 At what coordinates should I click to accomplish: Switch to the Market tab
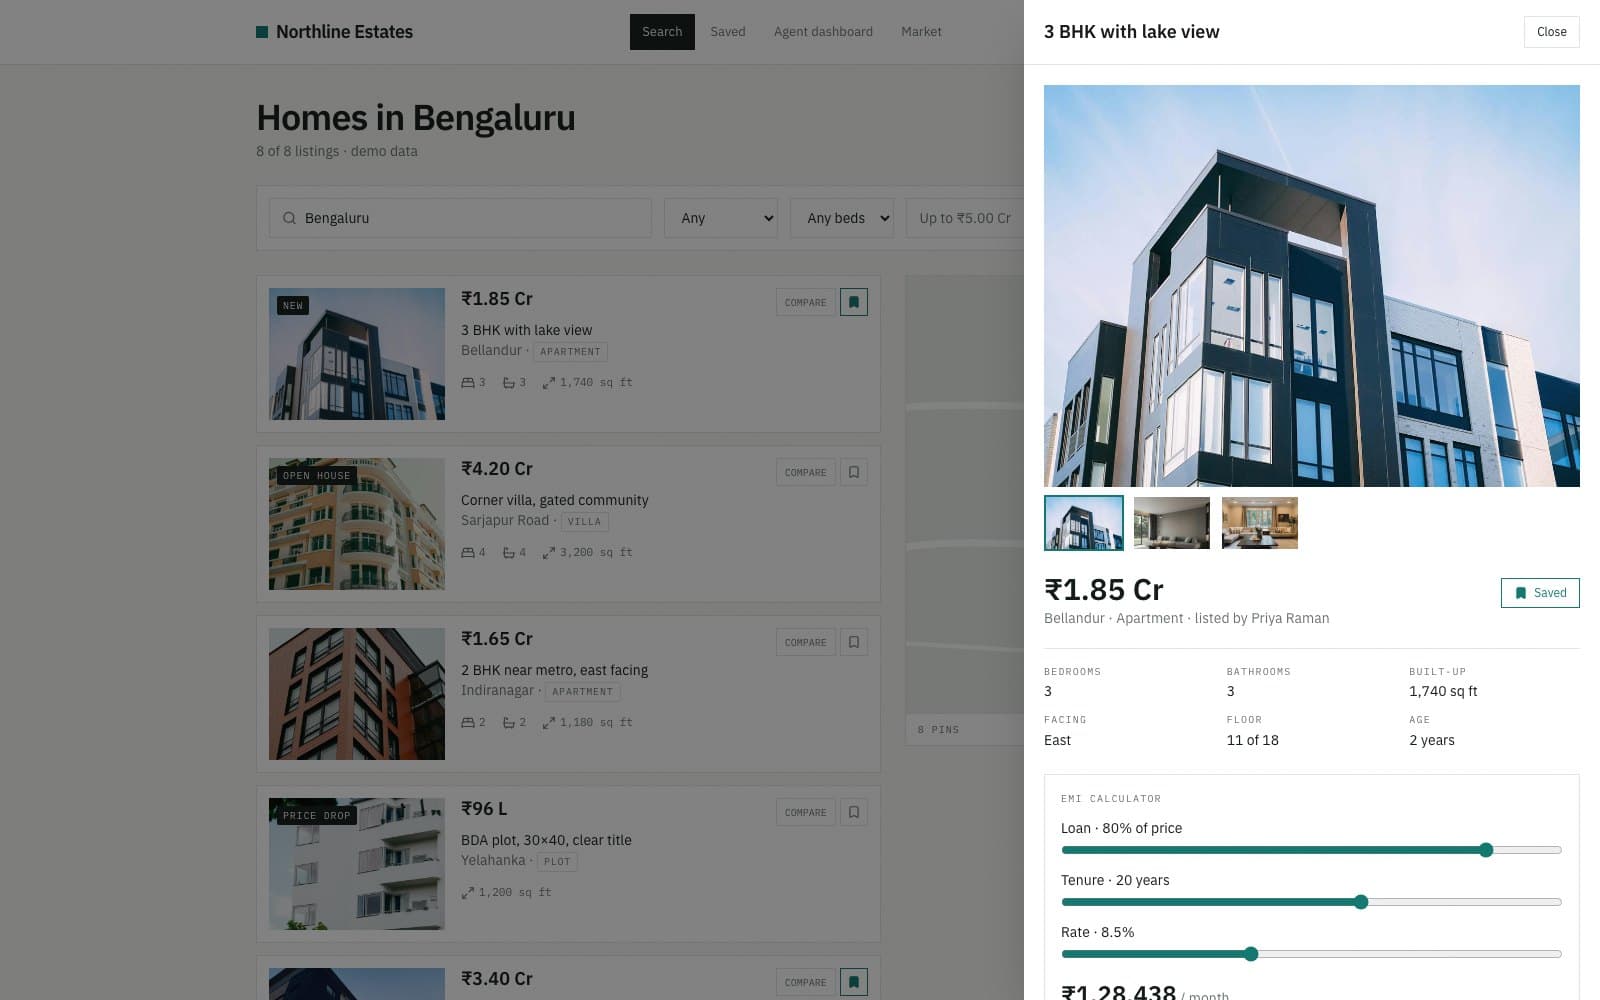point(921,32)
